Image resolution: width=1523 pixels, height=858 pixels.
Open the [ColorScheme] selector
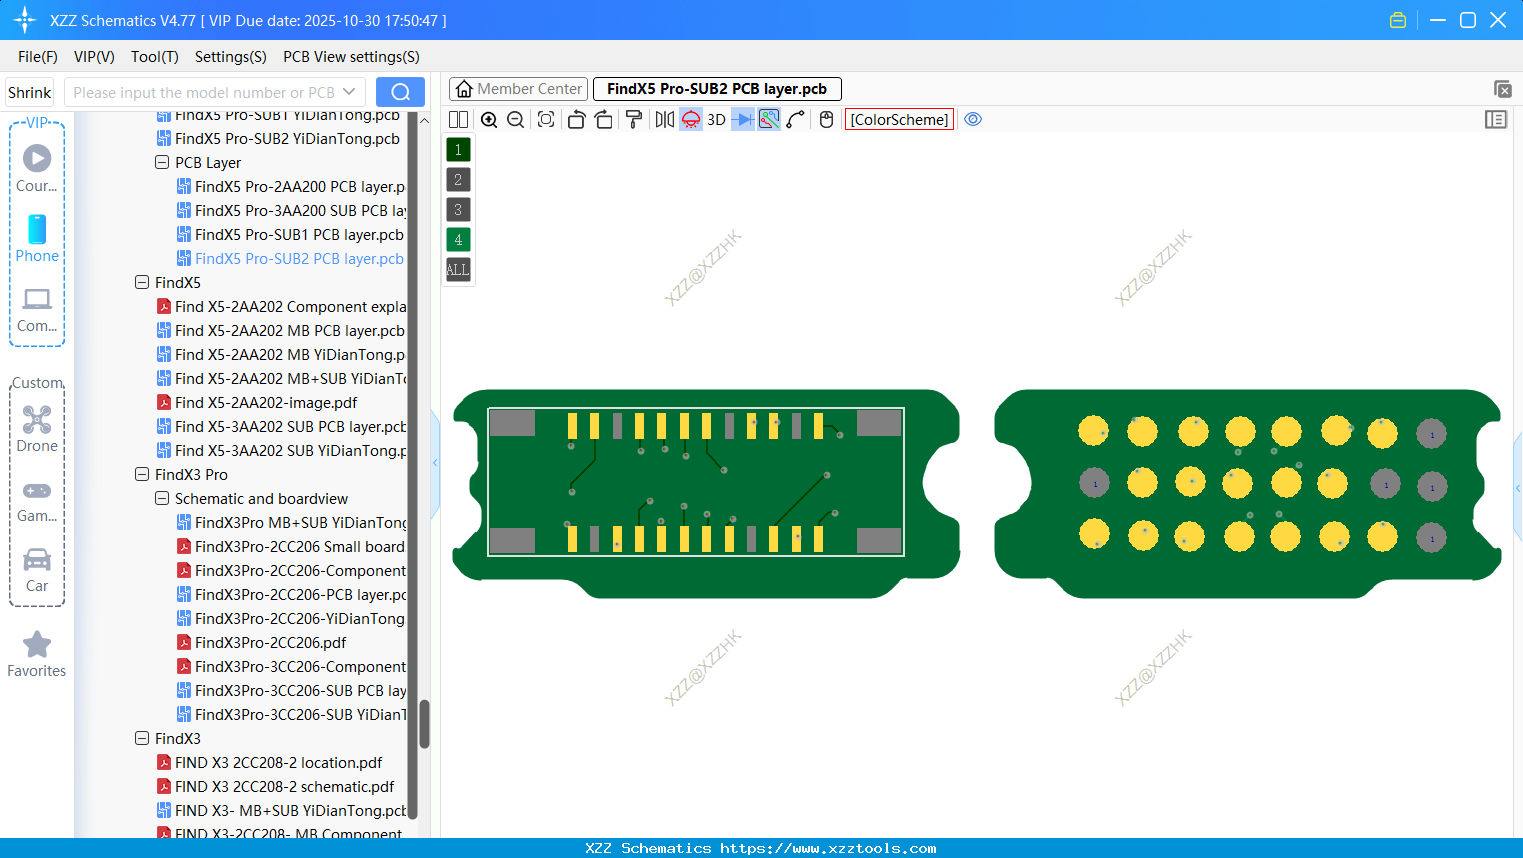click(898, 119)
